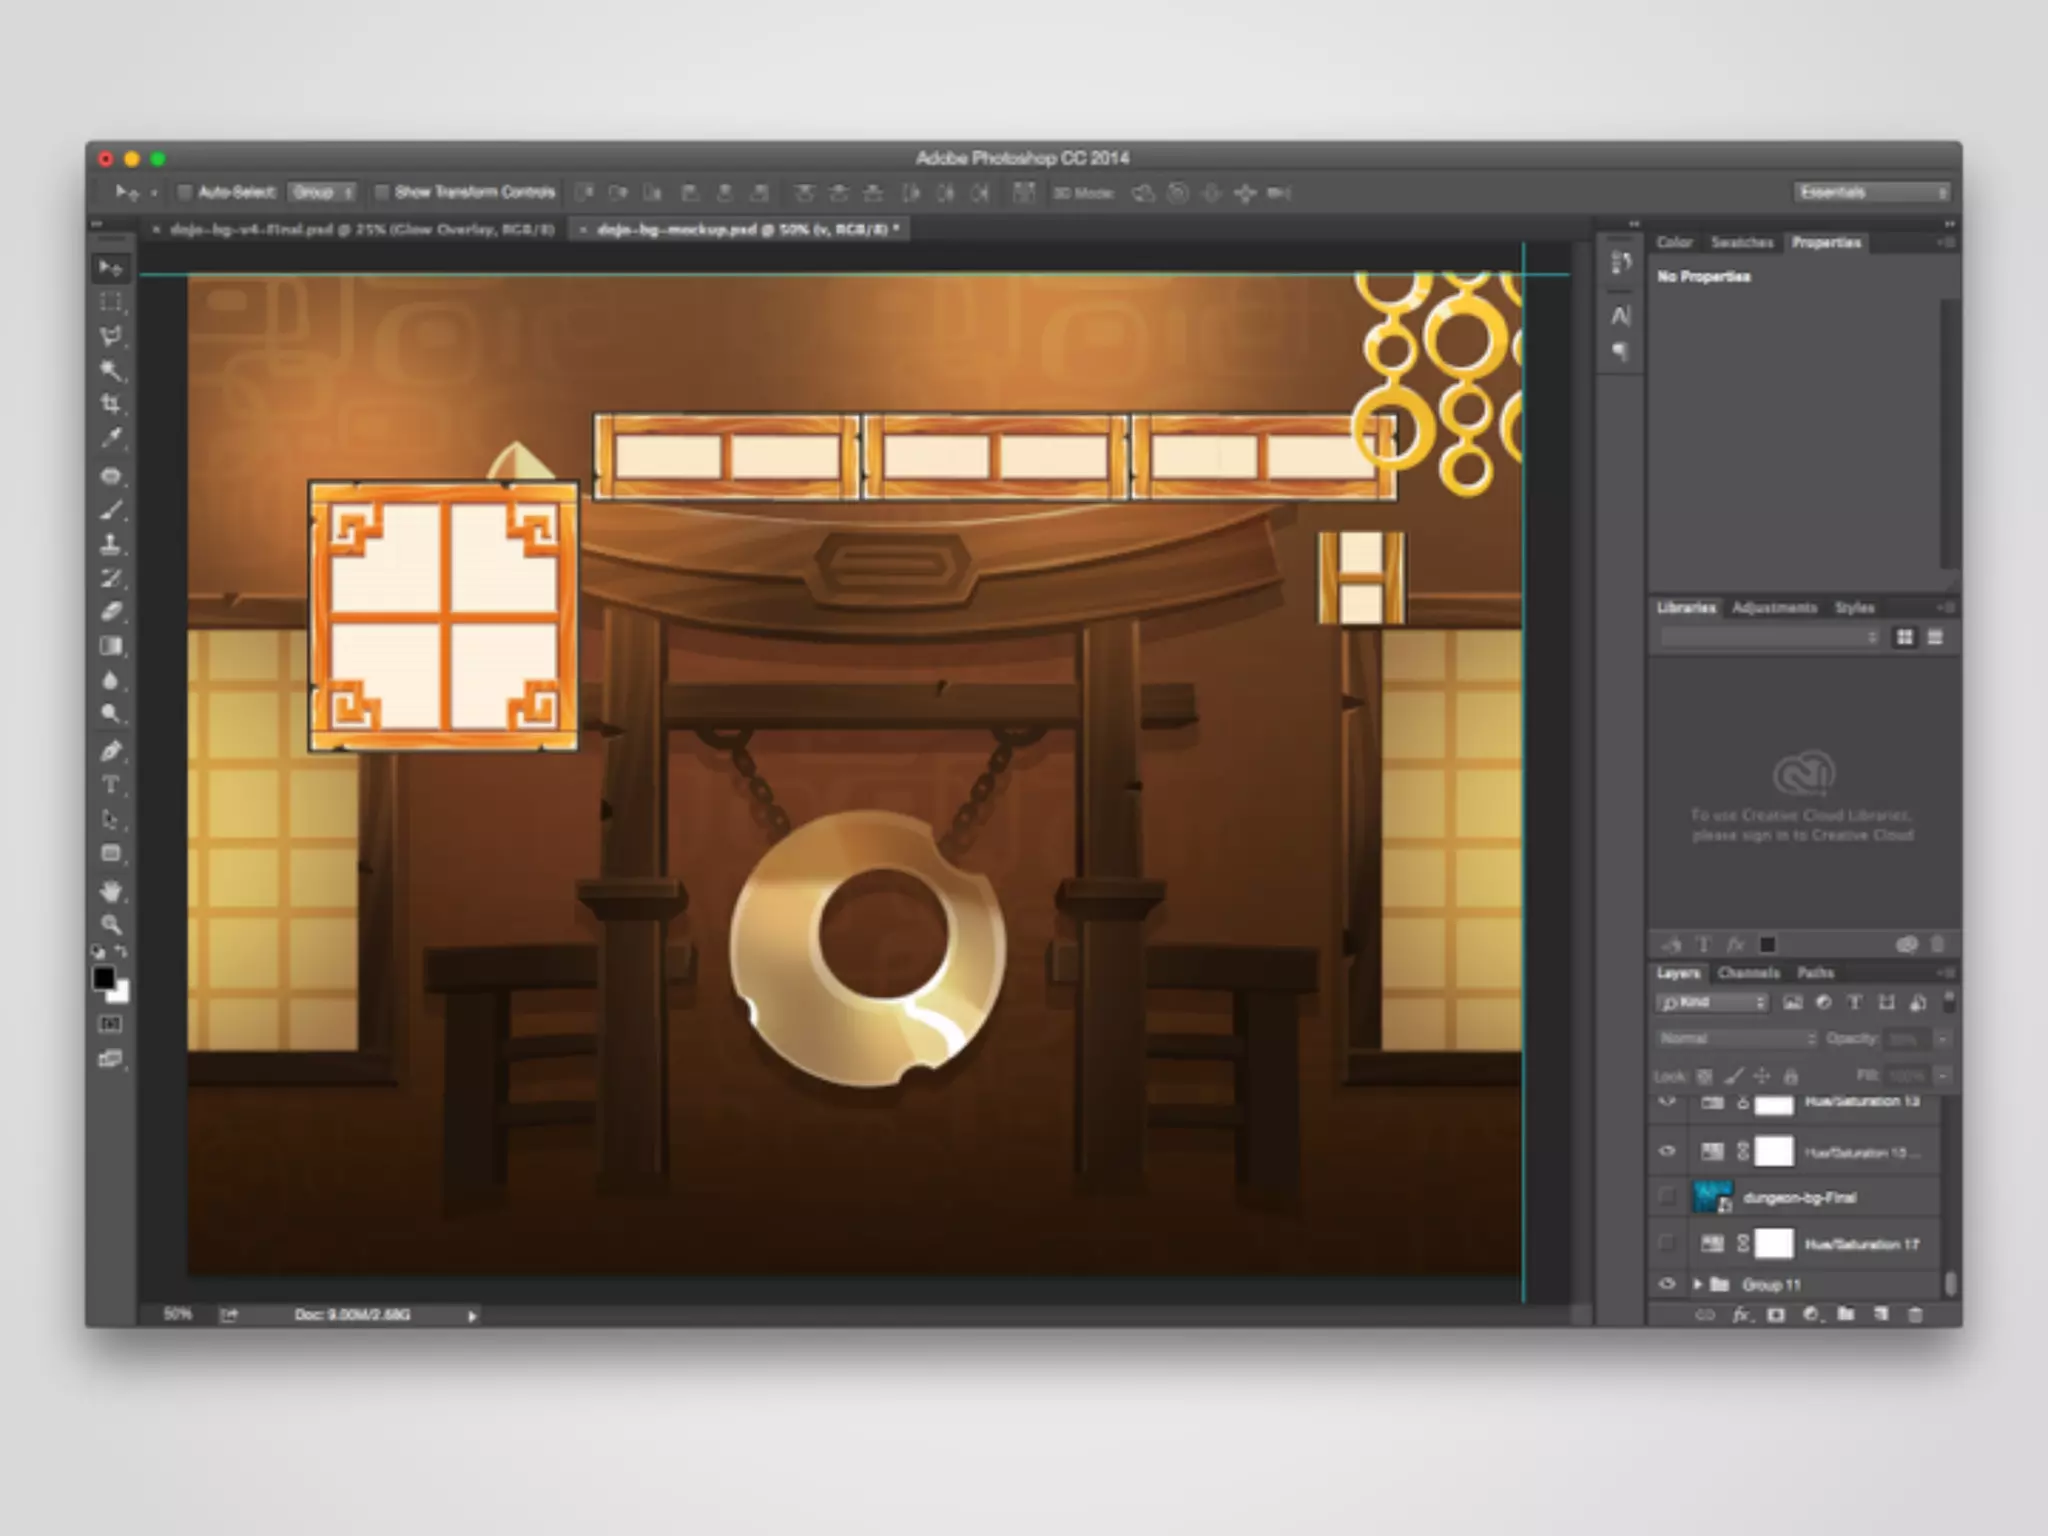Expand the Group 11 folder
The width and height of the screenshot is (2048, 1536).
pos(1697,1284)
